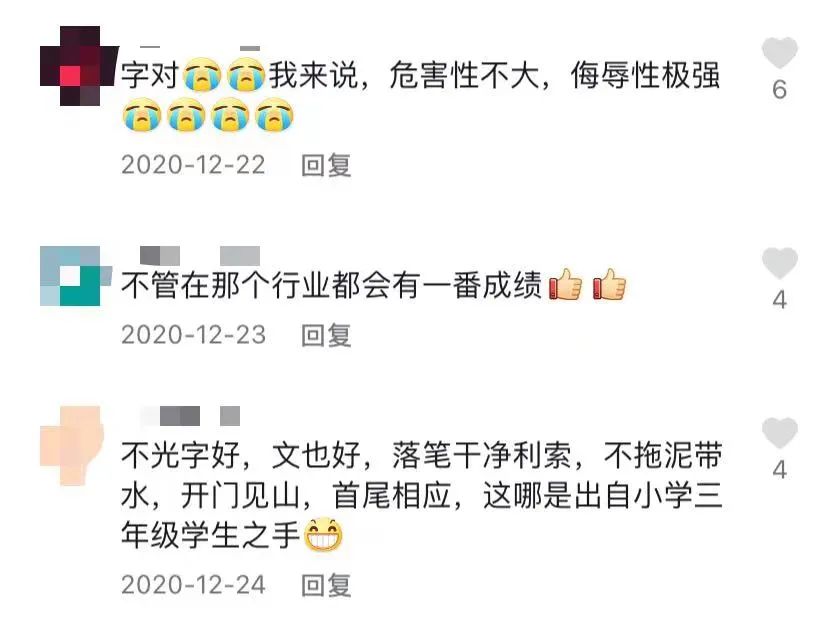The height and width of the screenshot is (626, 828).
Task: Tap the blurred username above 不光字好
Action: point(190,416)
